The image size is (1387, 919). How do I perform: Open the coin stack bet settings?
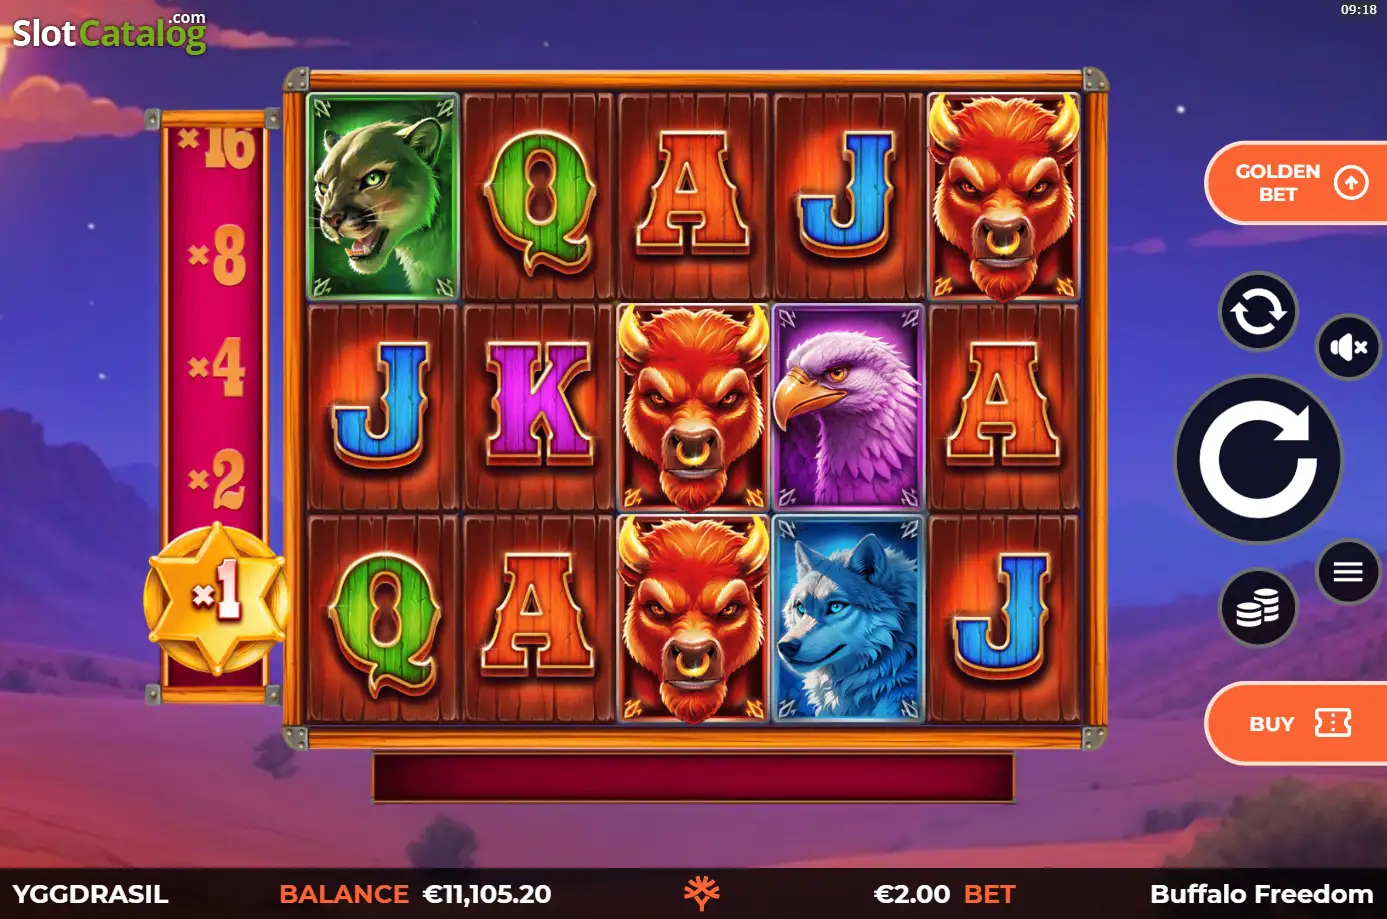coord(1258,607)
